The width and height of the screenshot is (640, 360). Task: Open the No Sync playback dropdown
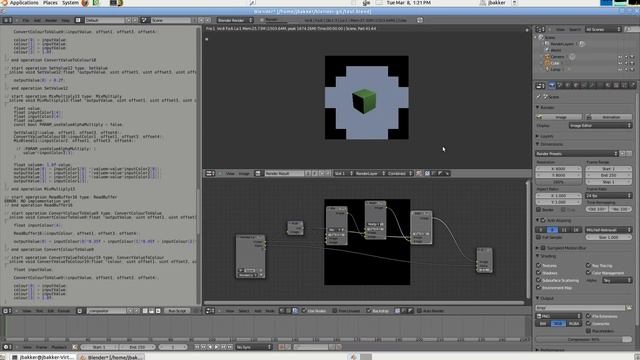coord(253,347)
